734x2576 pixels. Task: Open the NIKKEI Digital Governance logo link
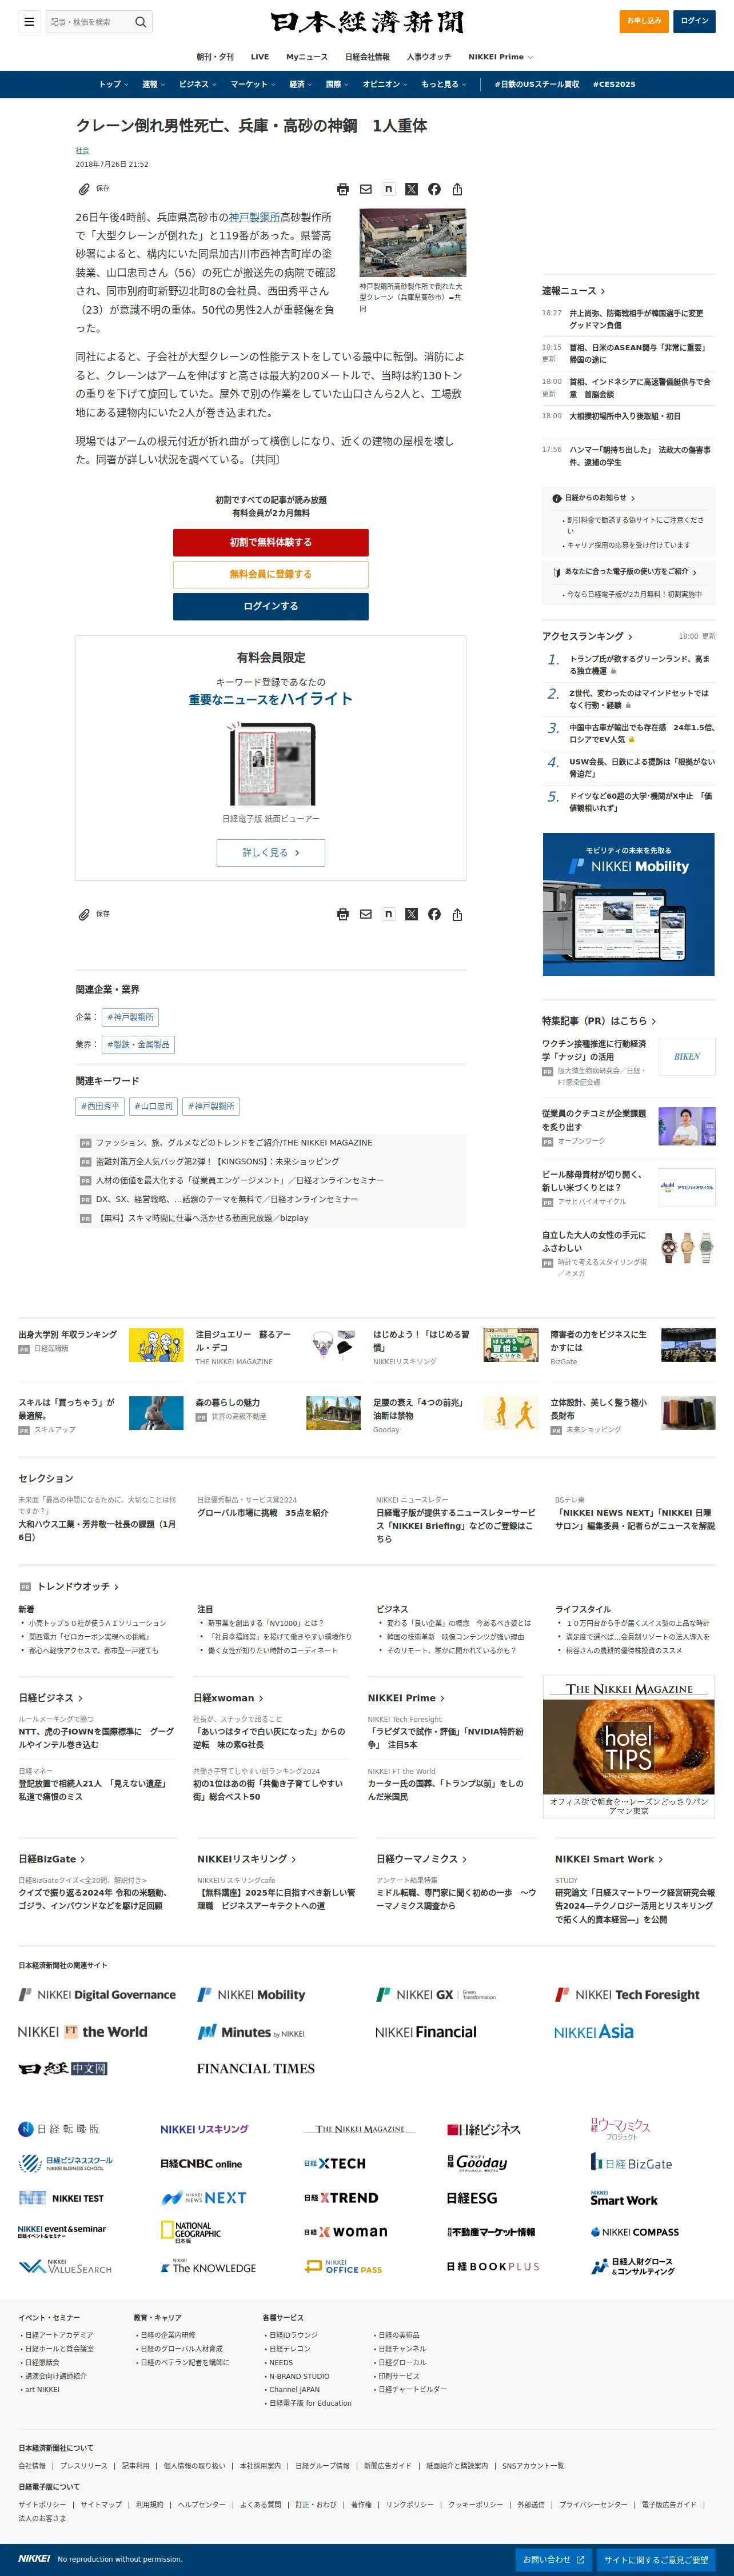tap(97, 1994)
